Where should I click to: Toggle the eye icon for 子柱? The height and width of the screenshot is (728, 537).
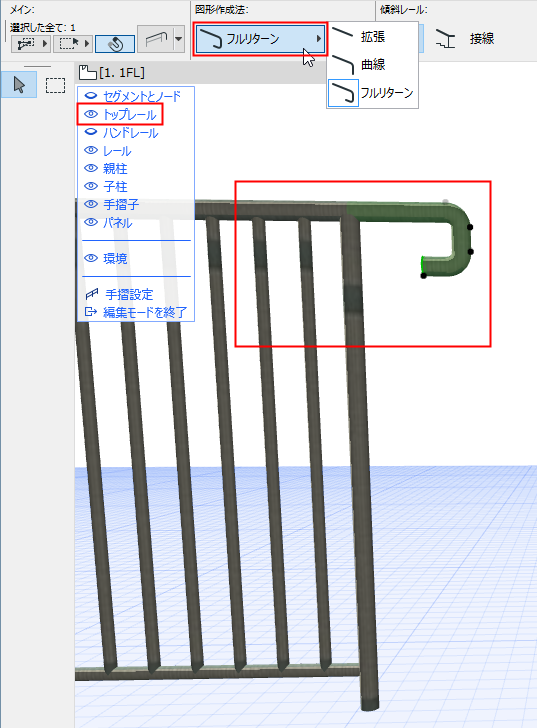point(91,186)
